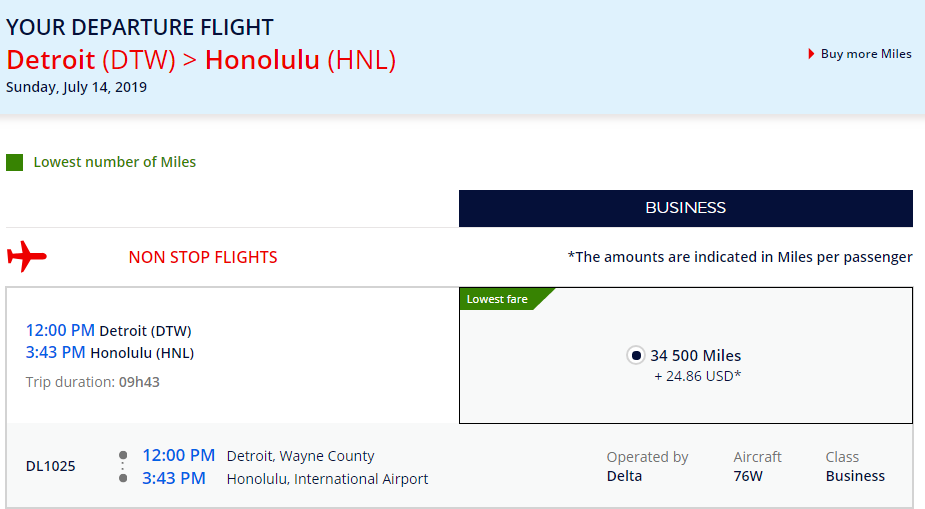
Task: Click the red airplane icon
Action: click(27, 256)
